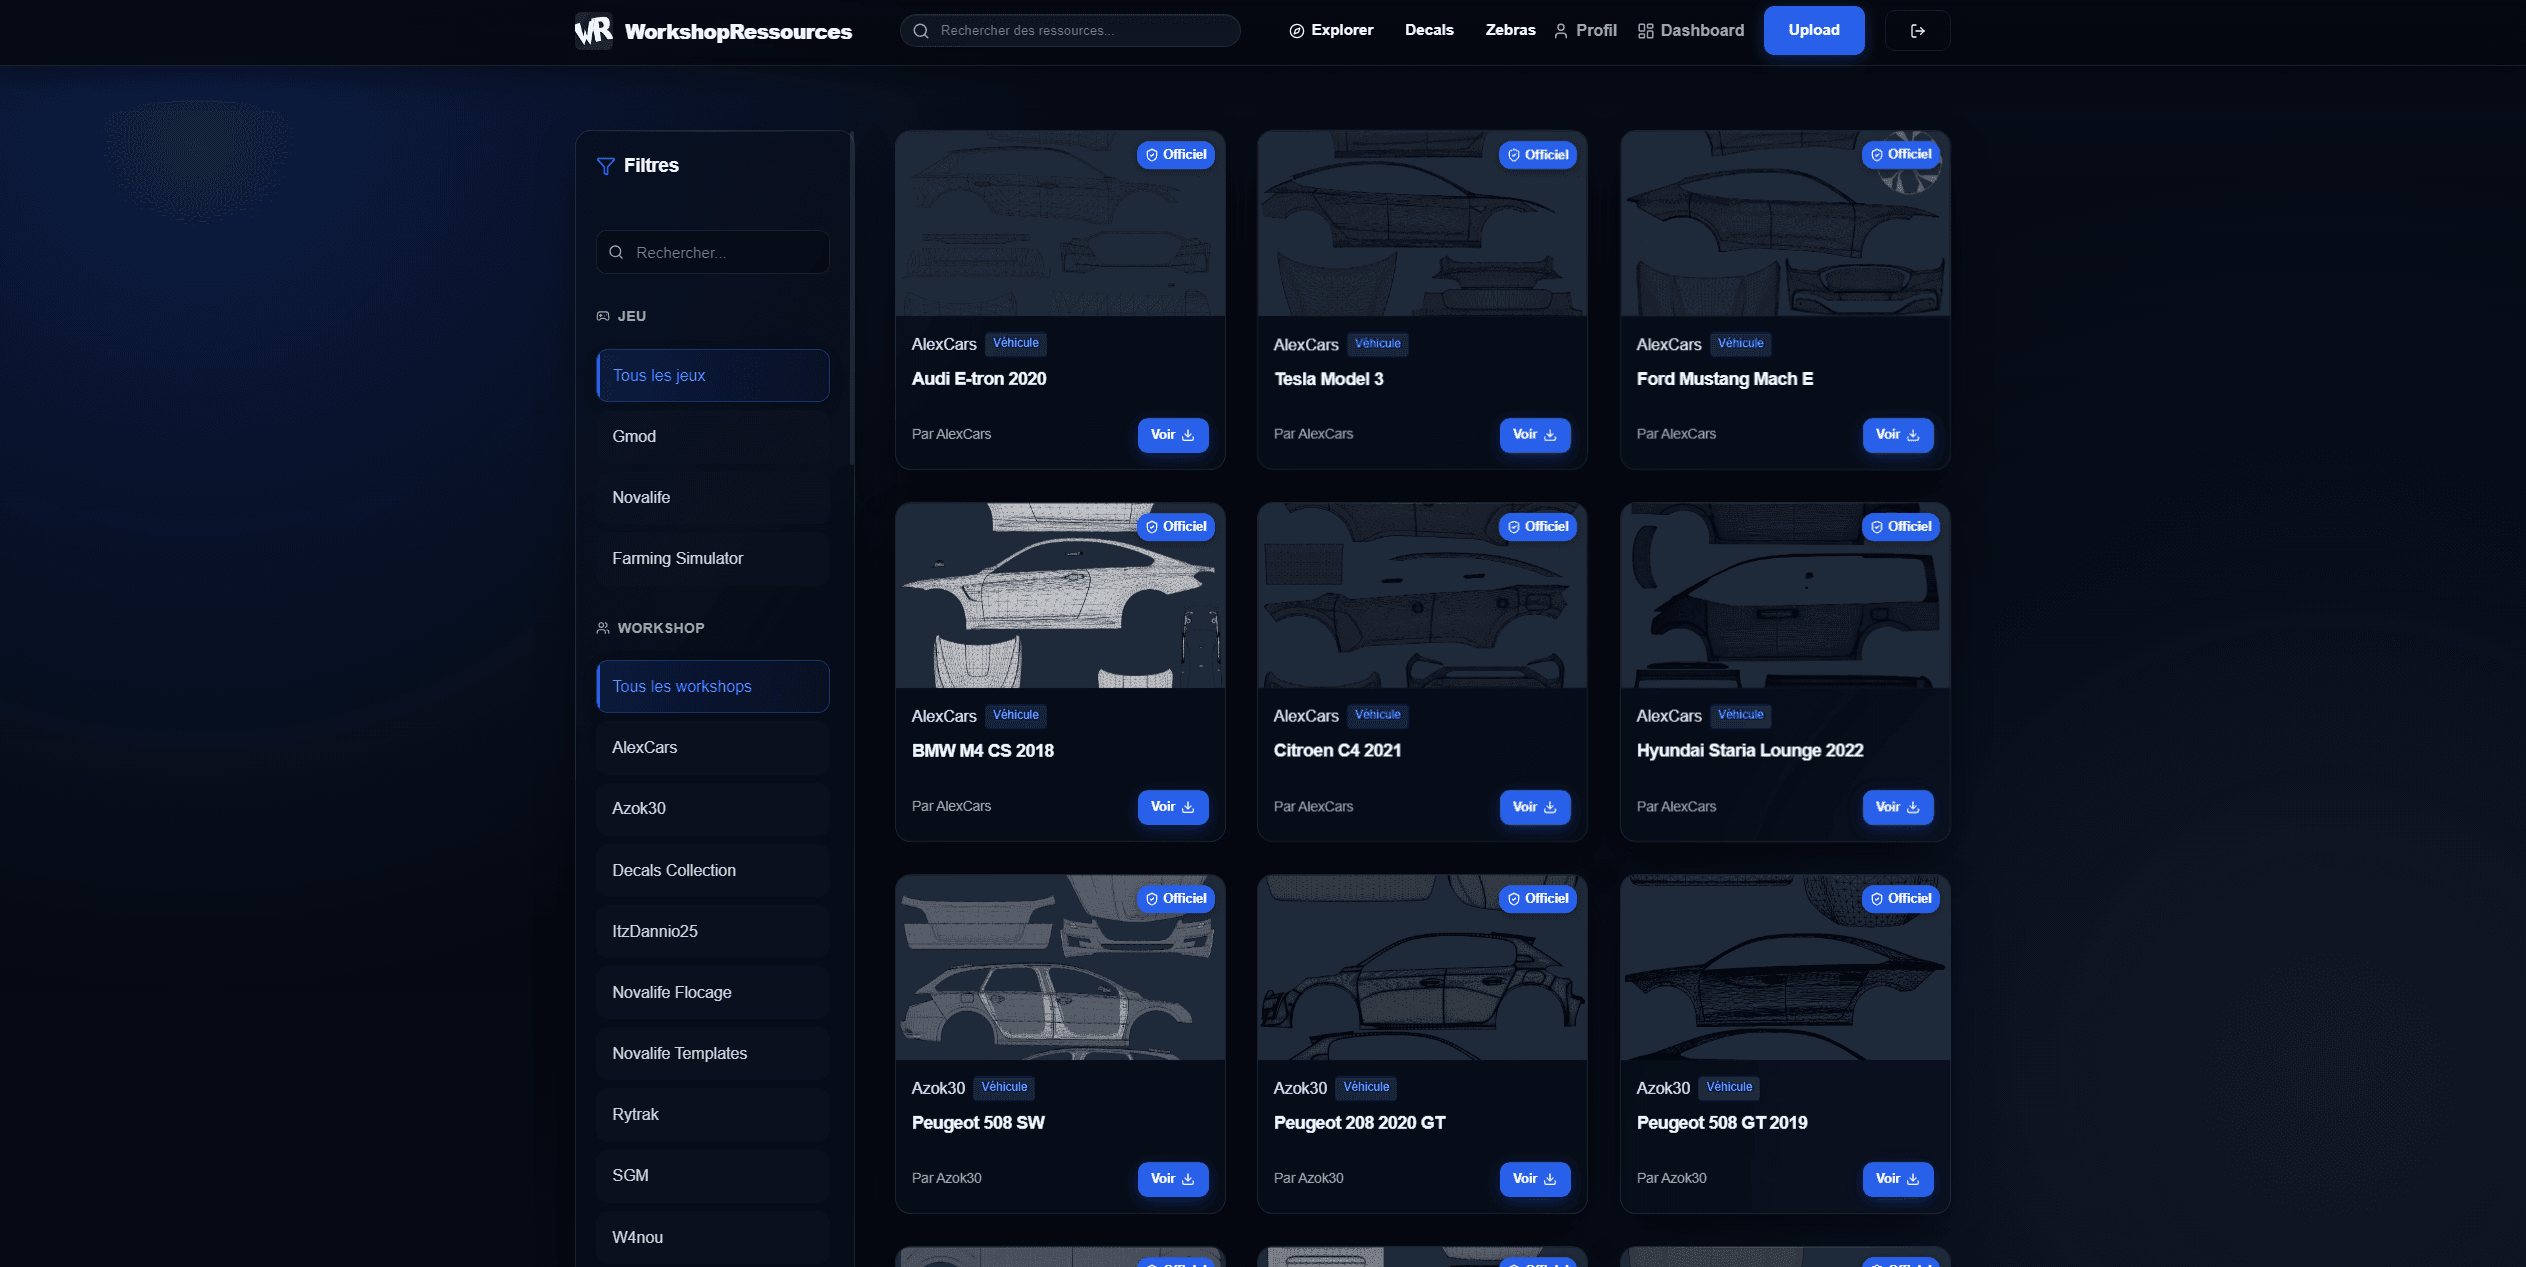Filter by the Novalife Templates workshop

(x=713, y=1054)
